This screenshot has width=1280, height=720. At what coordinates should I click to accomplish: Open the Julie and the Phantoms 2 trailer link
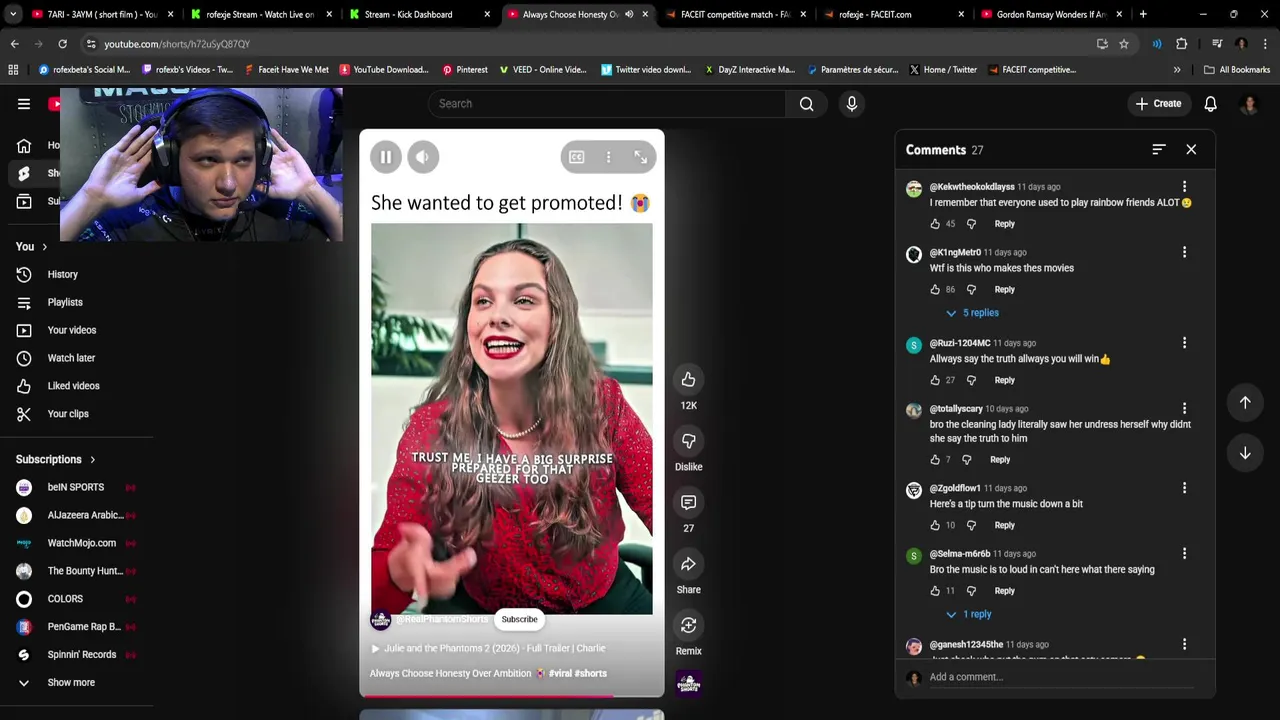(488, 648)
